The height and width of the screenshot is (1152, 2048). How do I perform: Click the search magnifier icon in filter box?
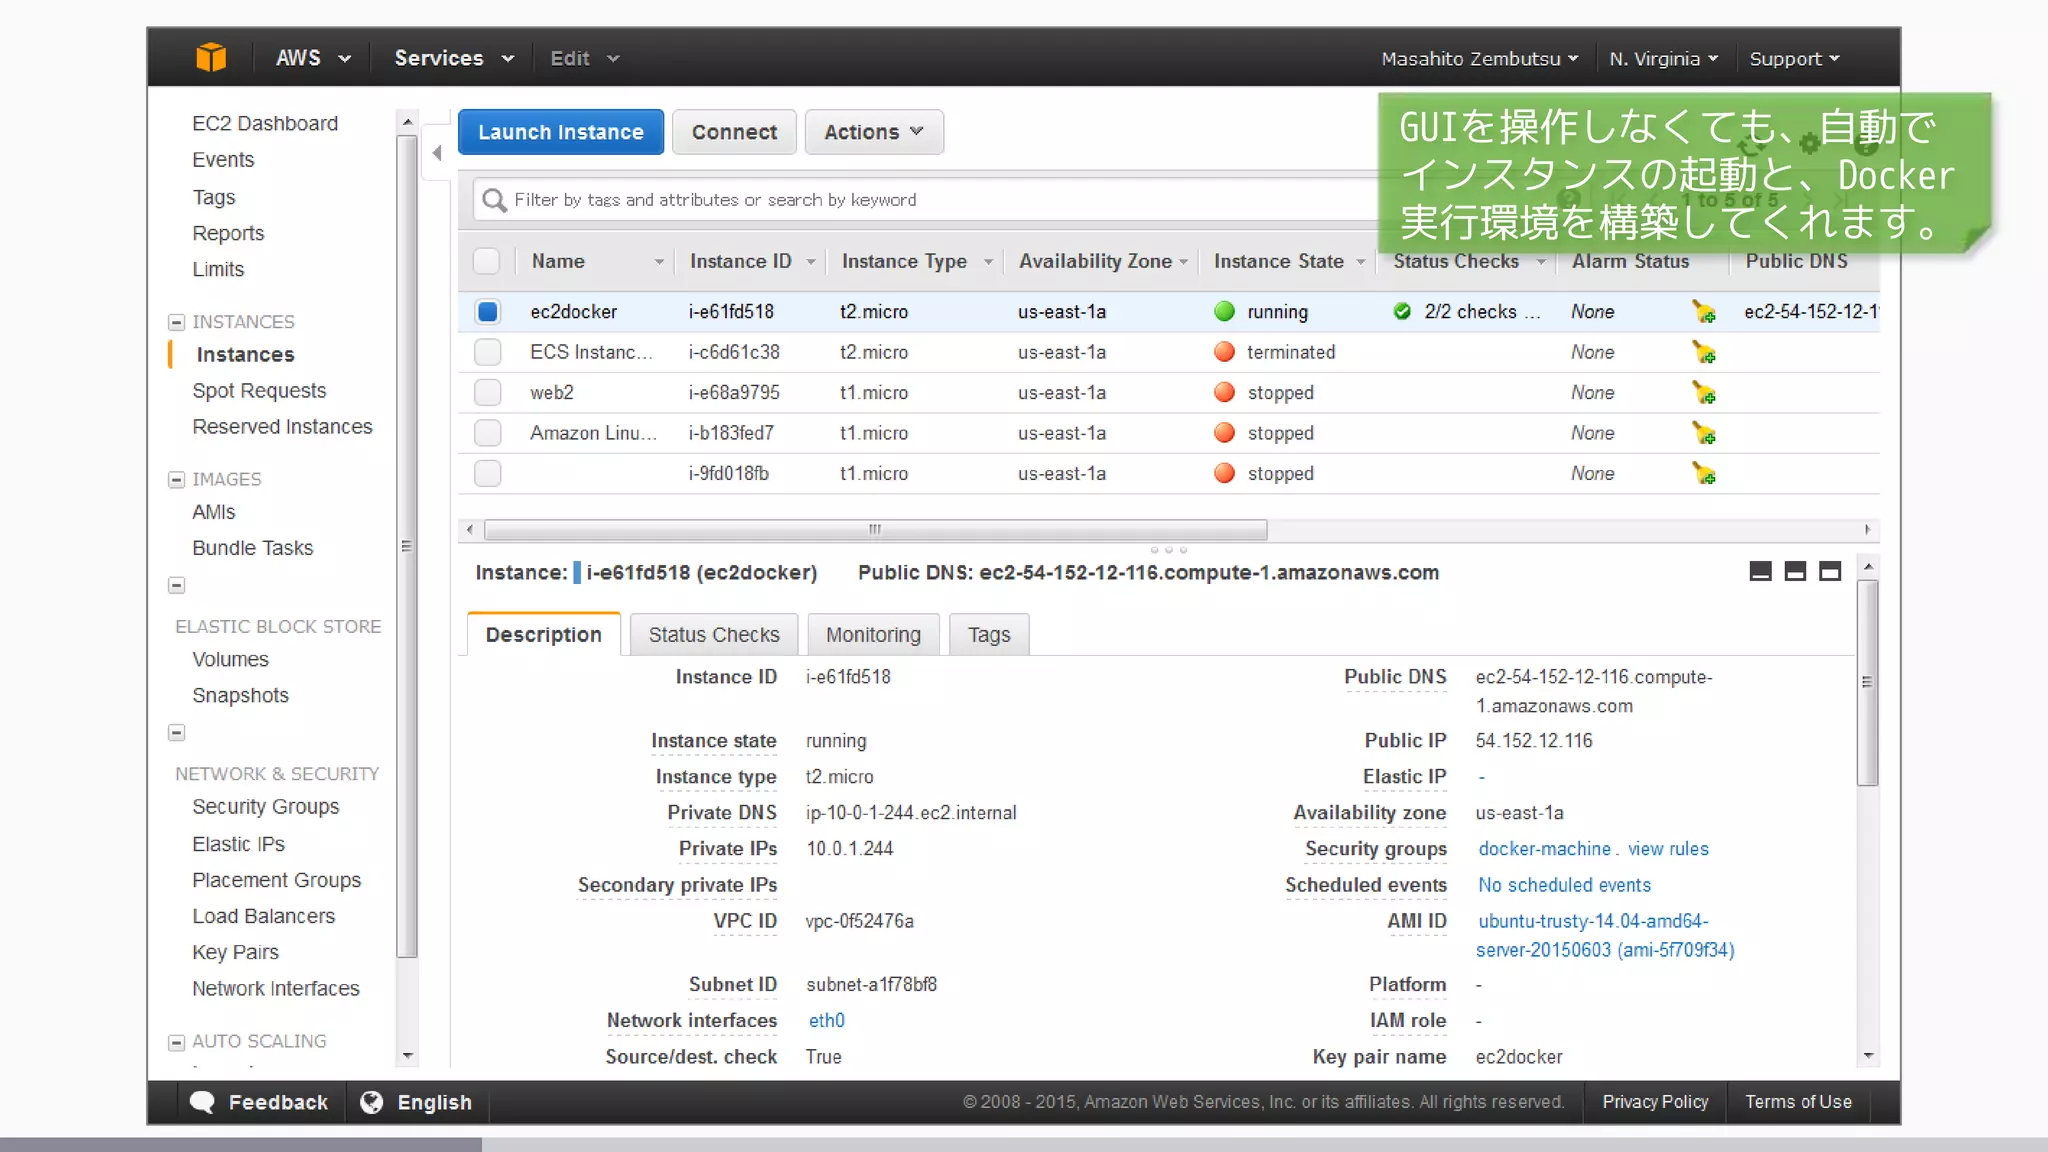494,200
